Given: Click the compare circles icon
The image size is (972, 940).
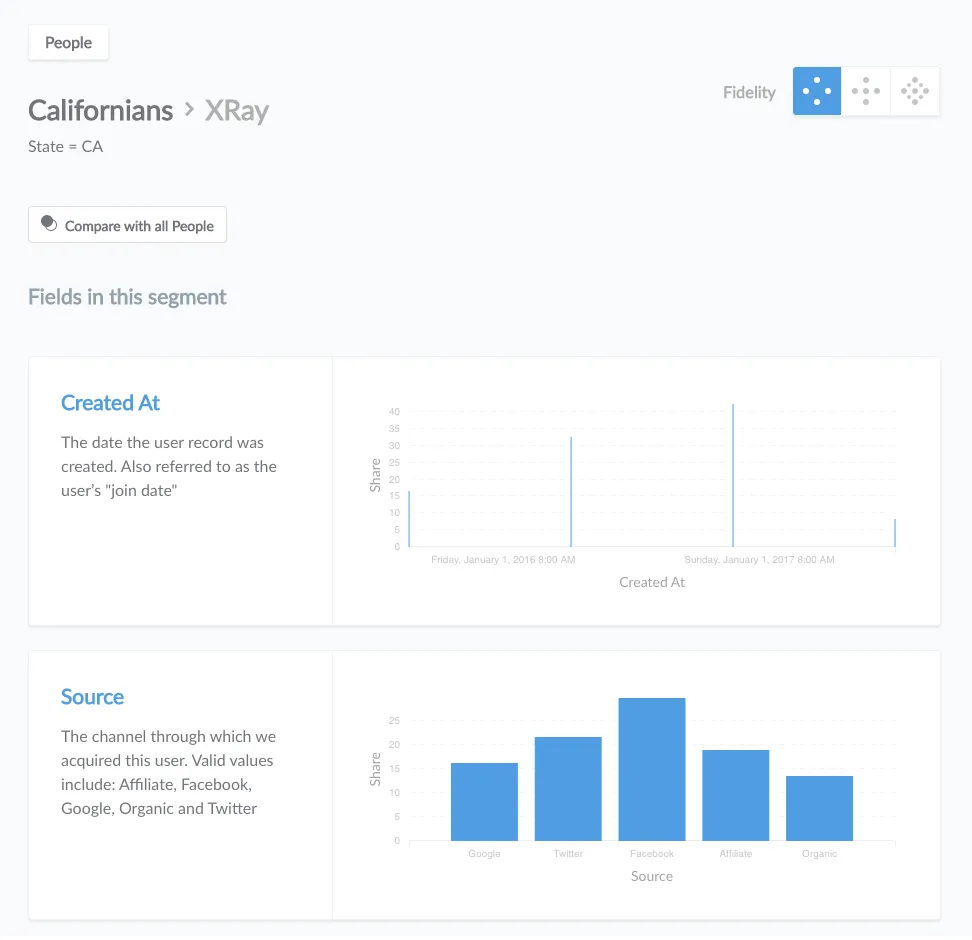Looking at the screenshot, I should pos(49,223).
